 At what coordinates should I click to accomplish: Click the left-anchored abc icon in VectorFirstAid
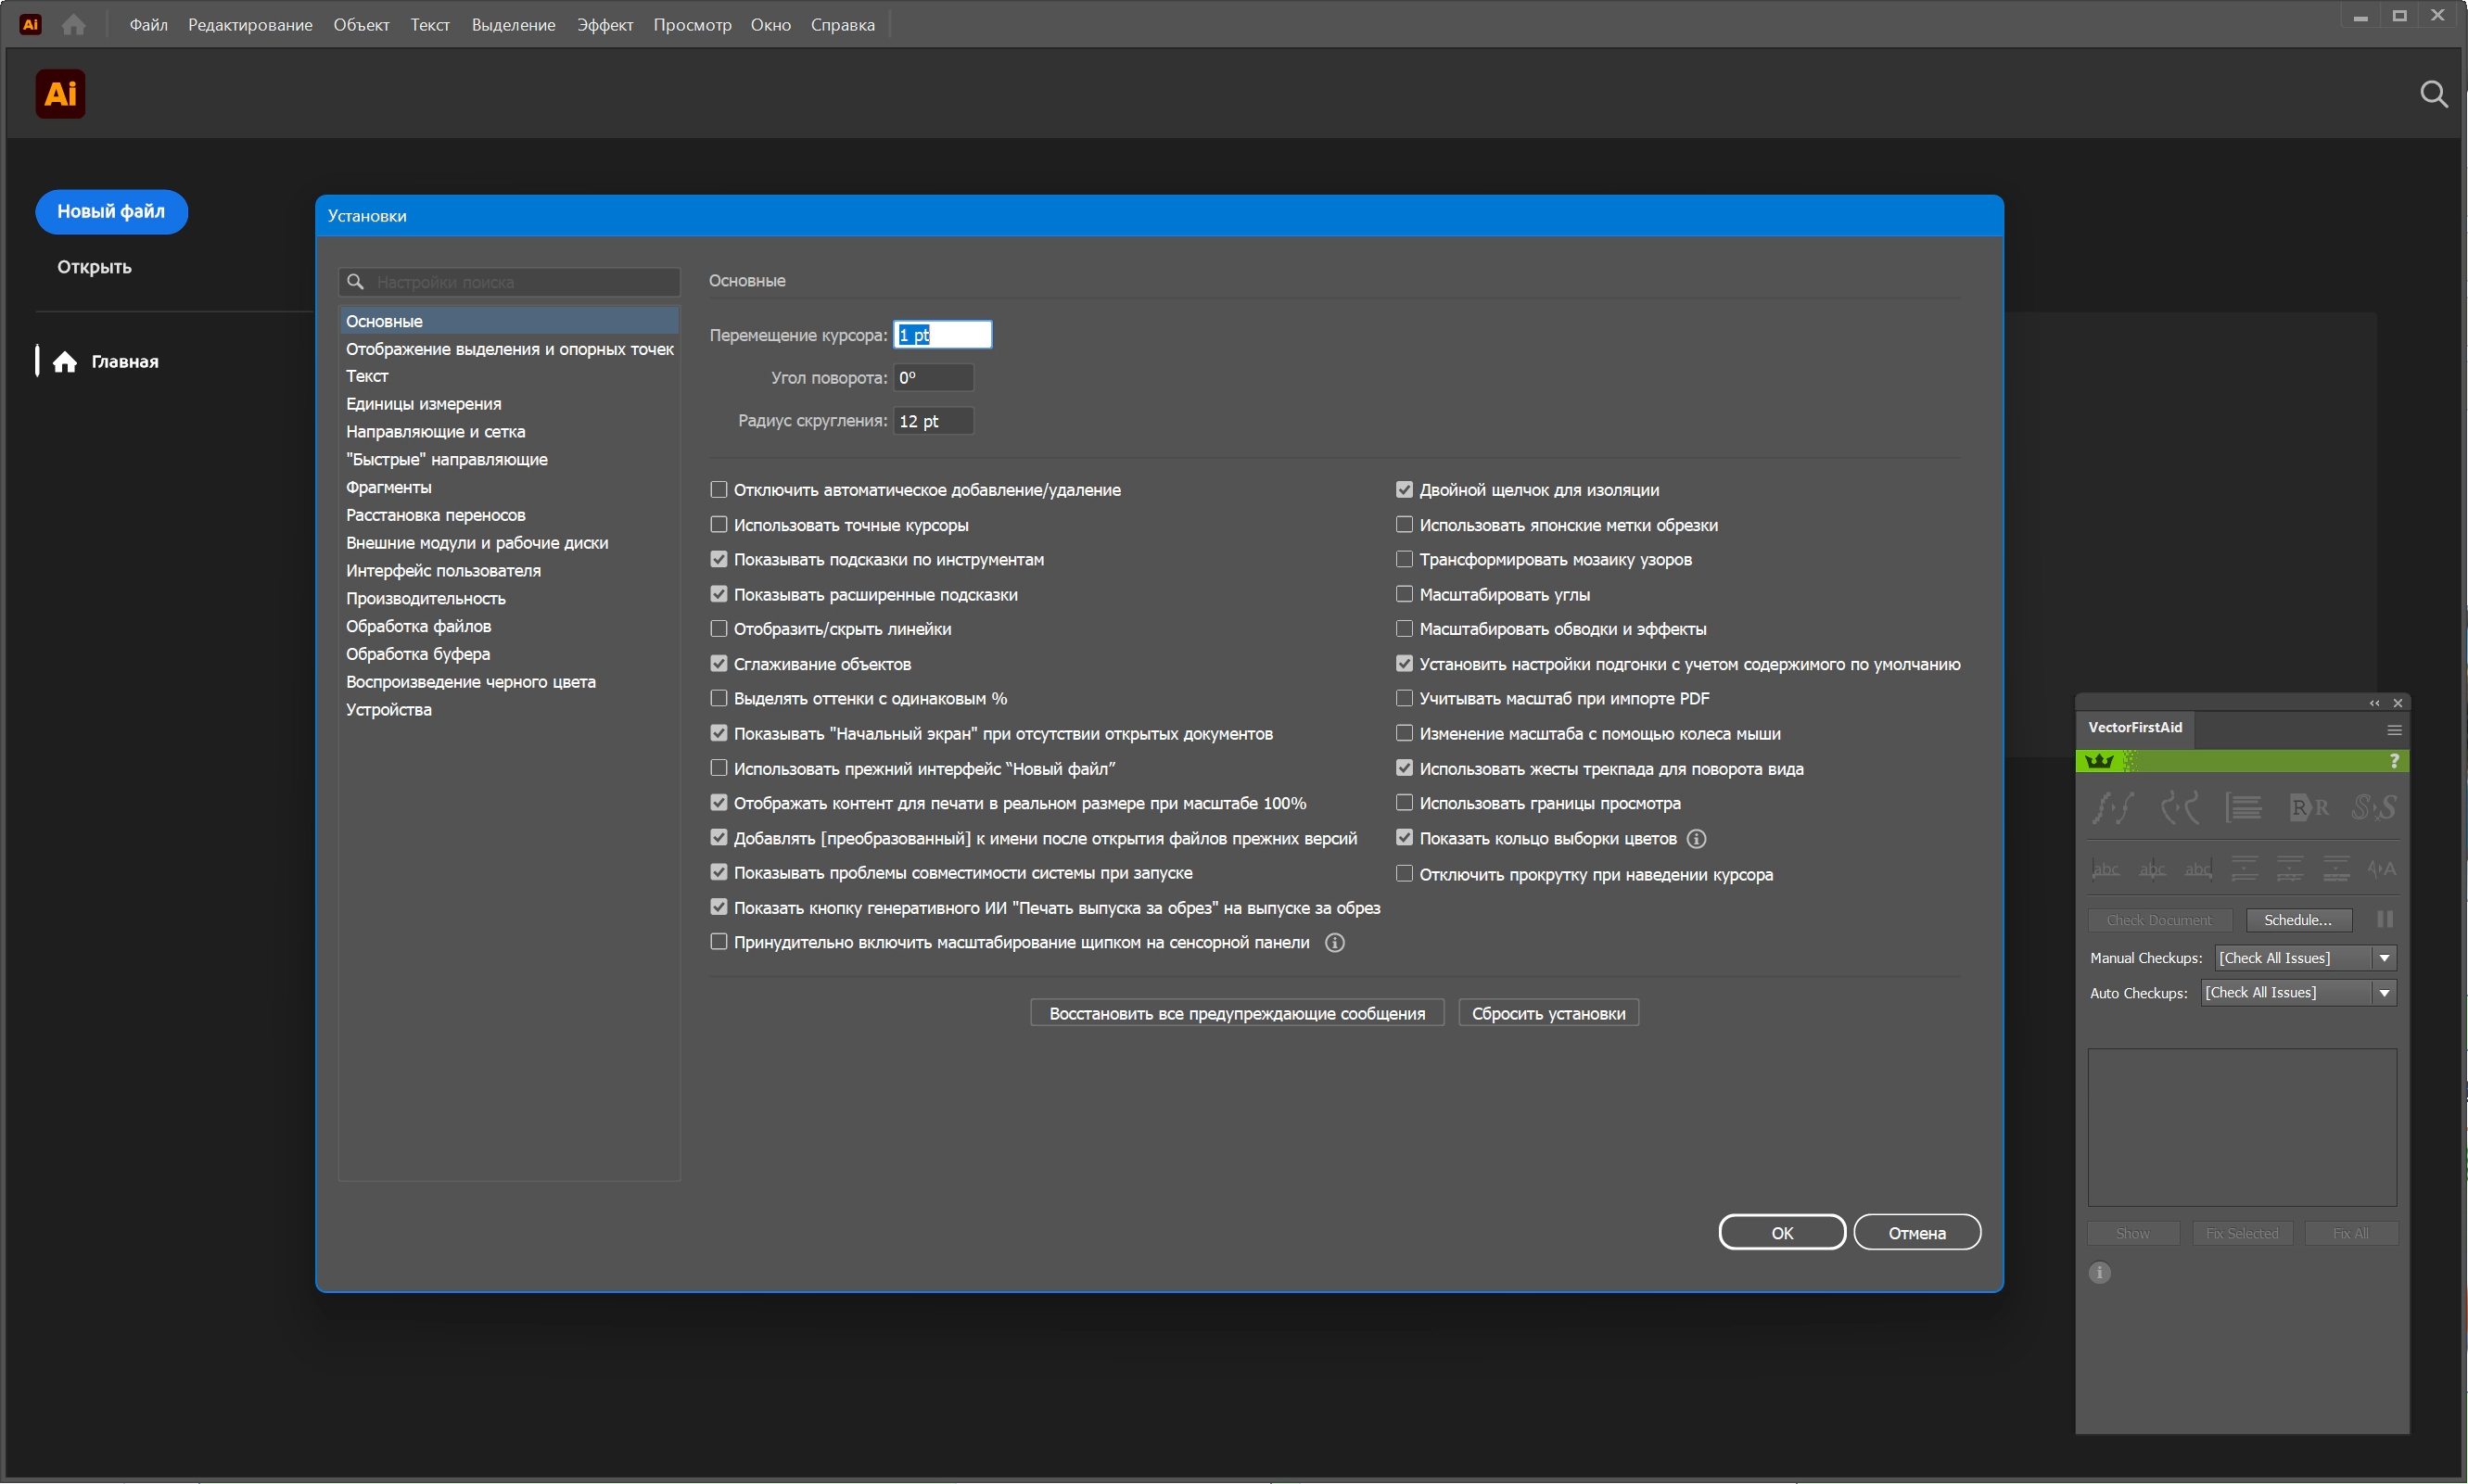pos(2106,869)
